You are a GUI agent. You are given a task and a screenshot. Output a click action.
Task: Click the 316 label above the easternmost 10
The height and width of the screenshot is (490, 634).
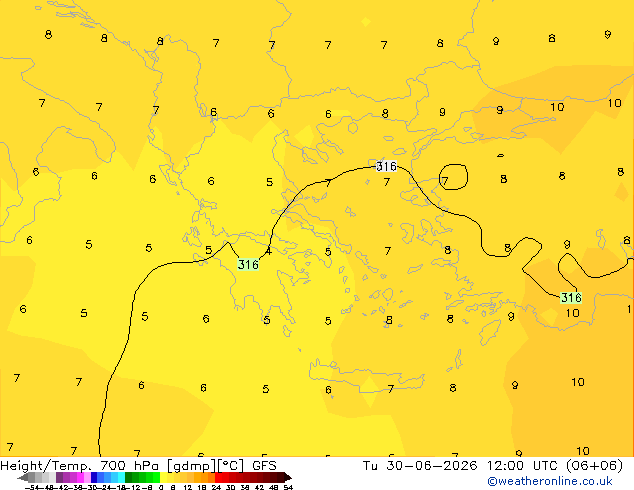(571, 298)
